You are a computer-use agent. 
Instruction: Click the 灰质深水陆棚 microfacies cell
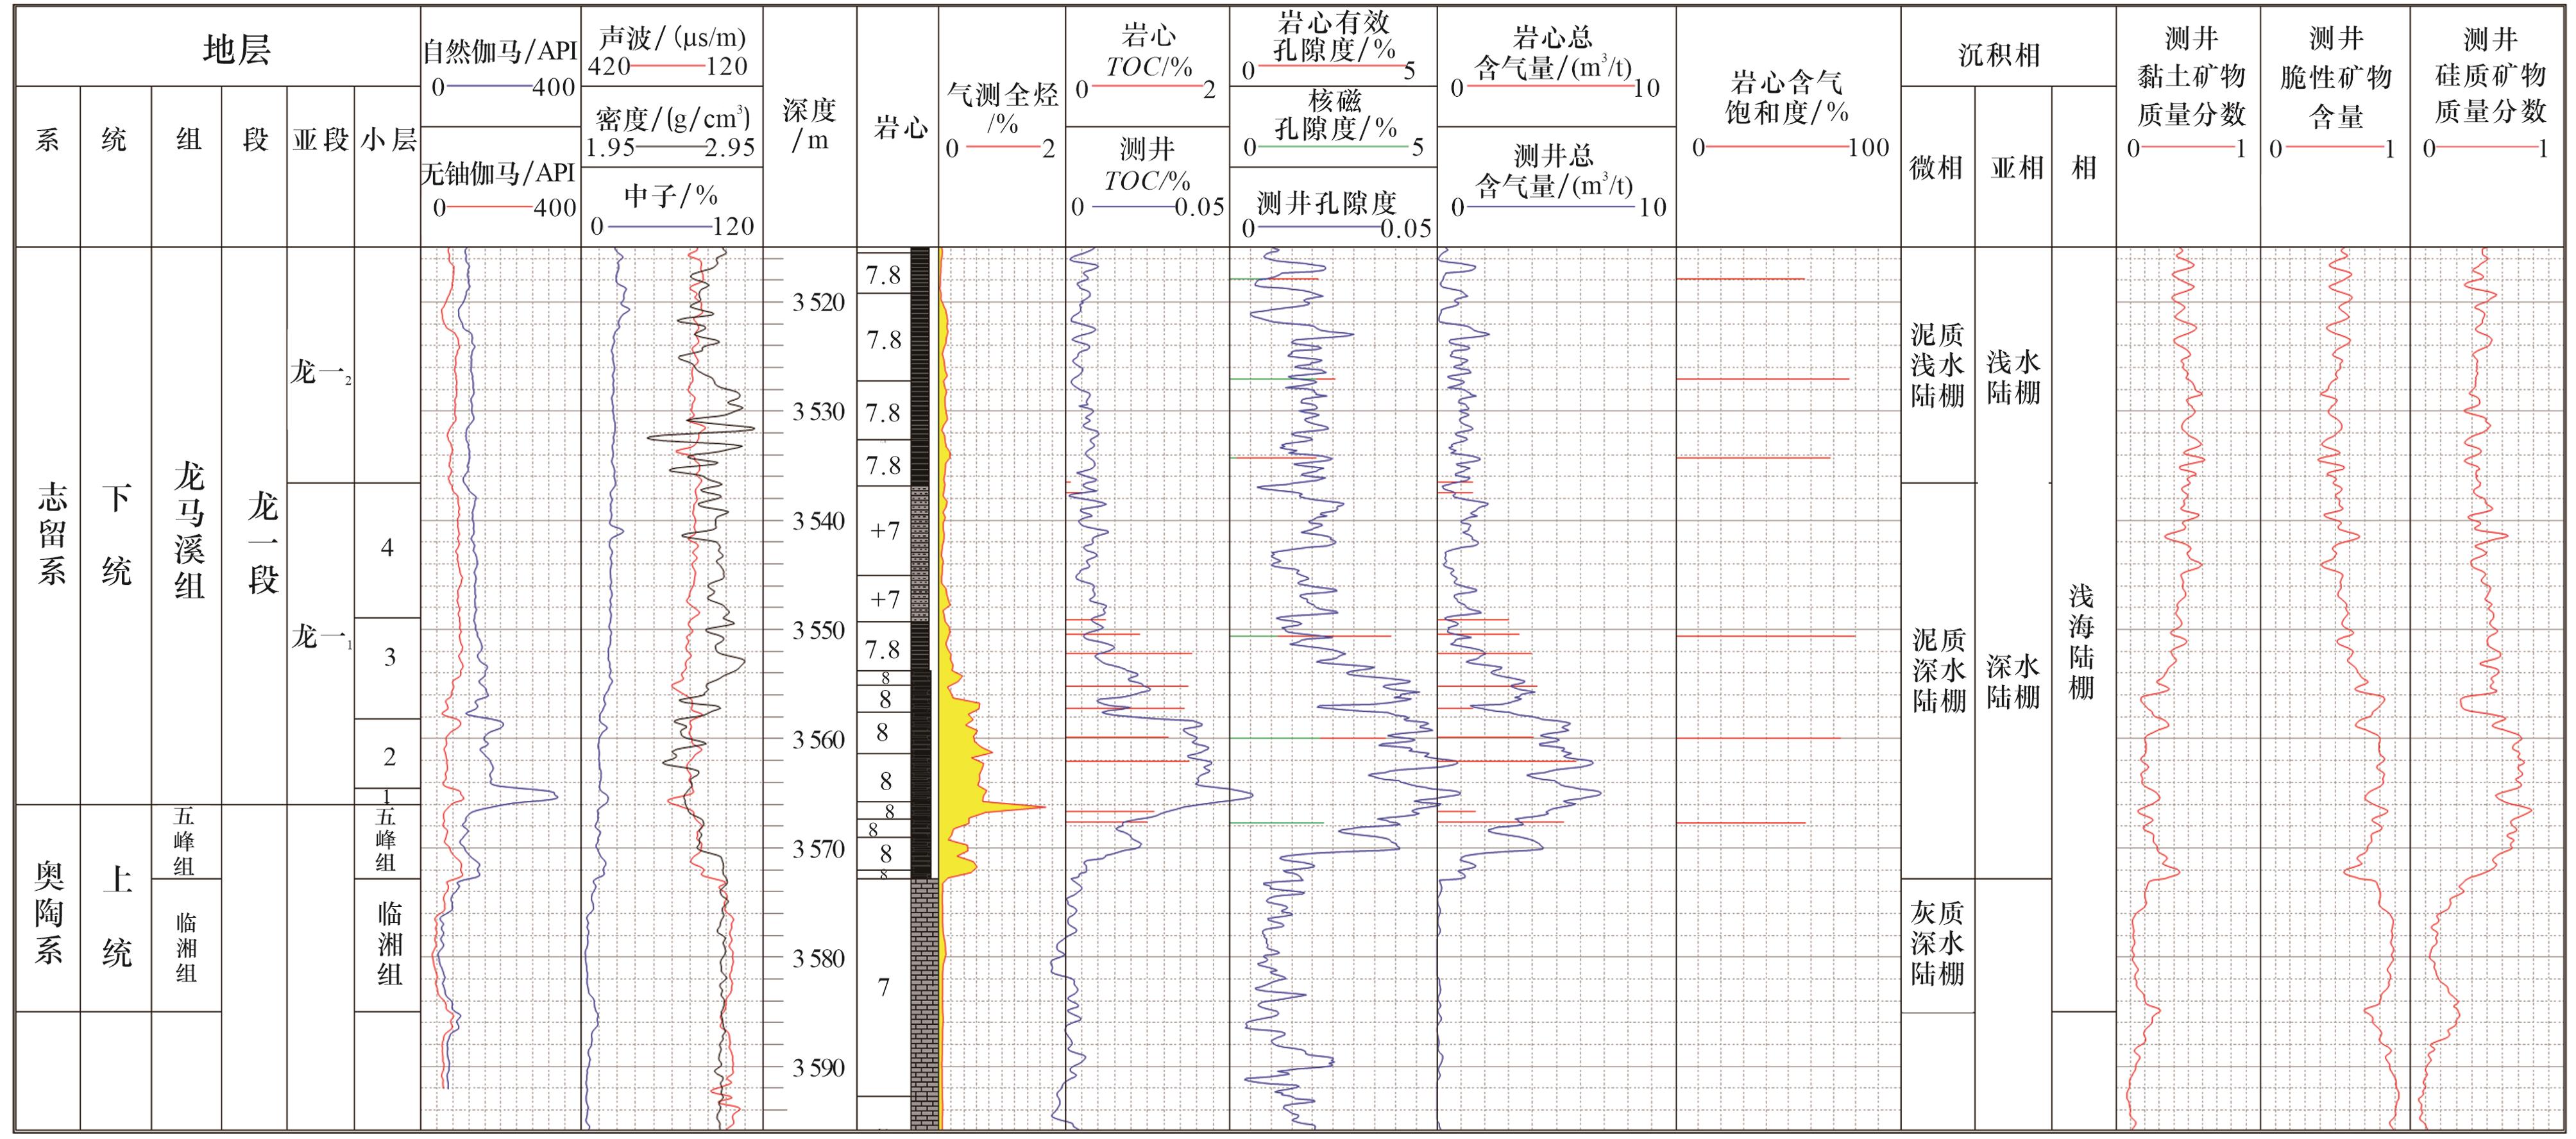1937,943
